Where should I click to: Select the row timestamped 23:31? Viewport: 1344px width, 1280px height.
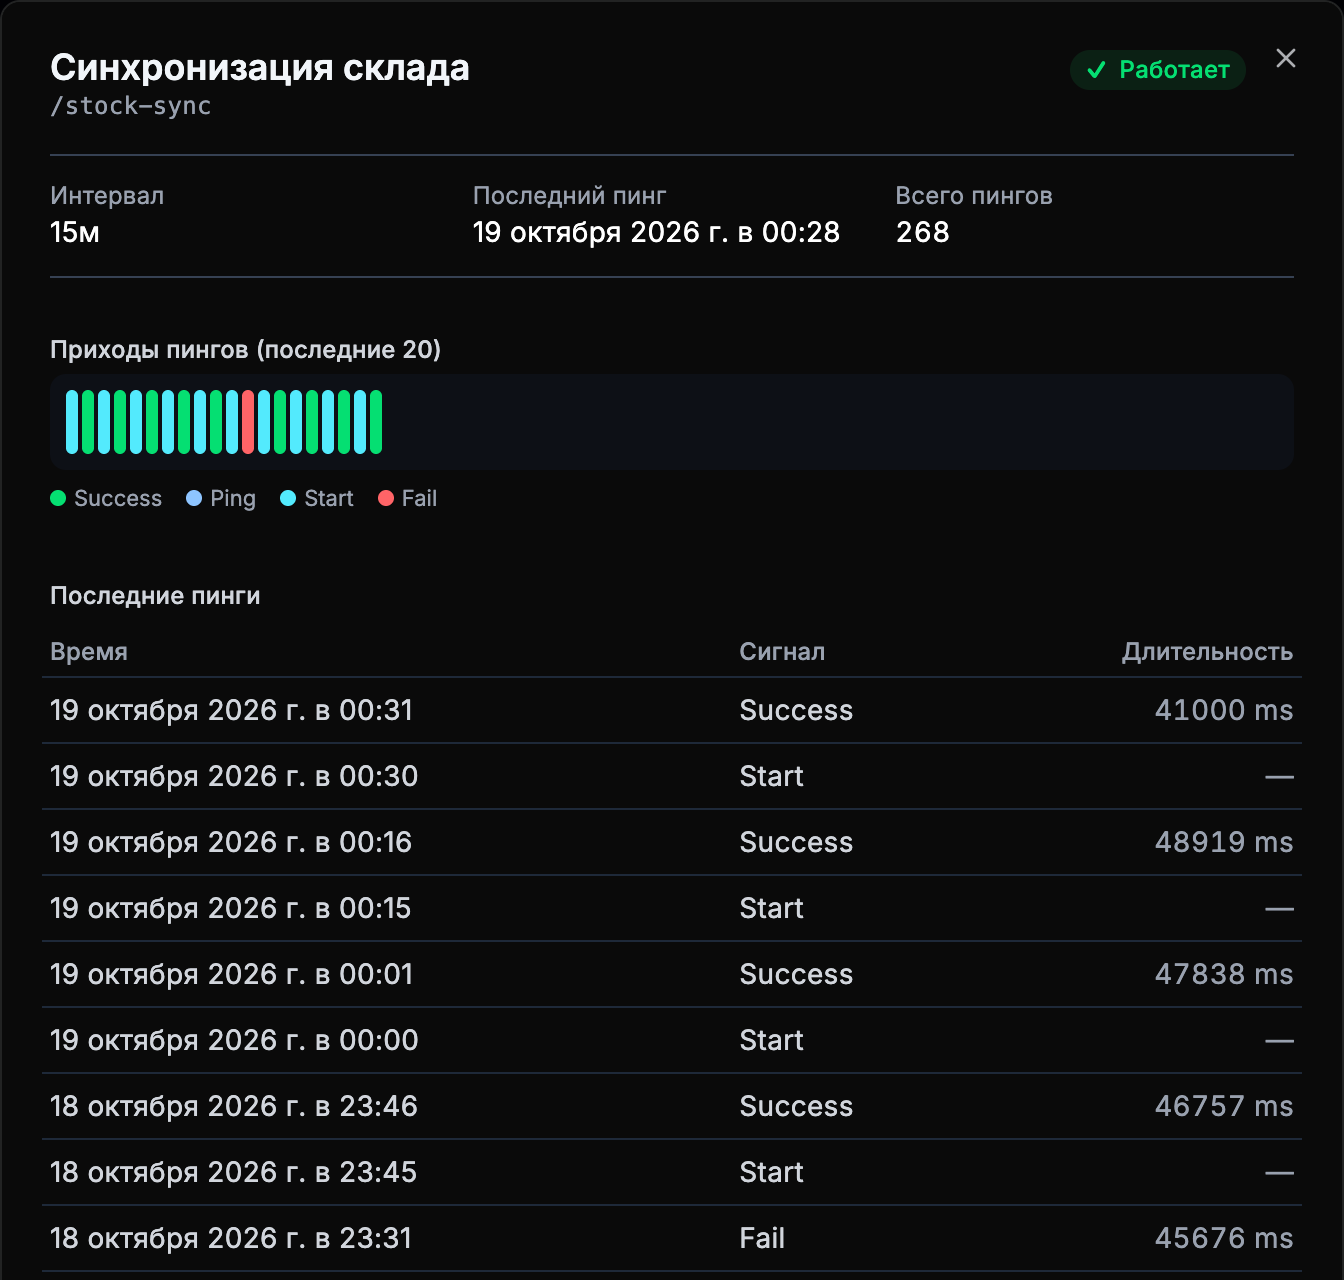coord(672,1238)
